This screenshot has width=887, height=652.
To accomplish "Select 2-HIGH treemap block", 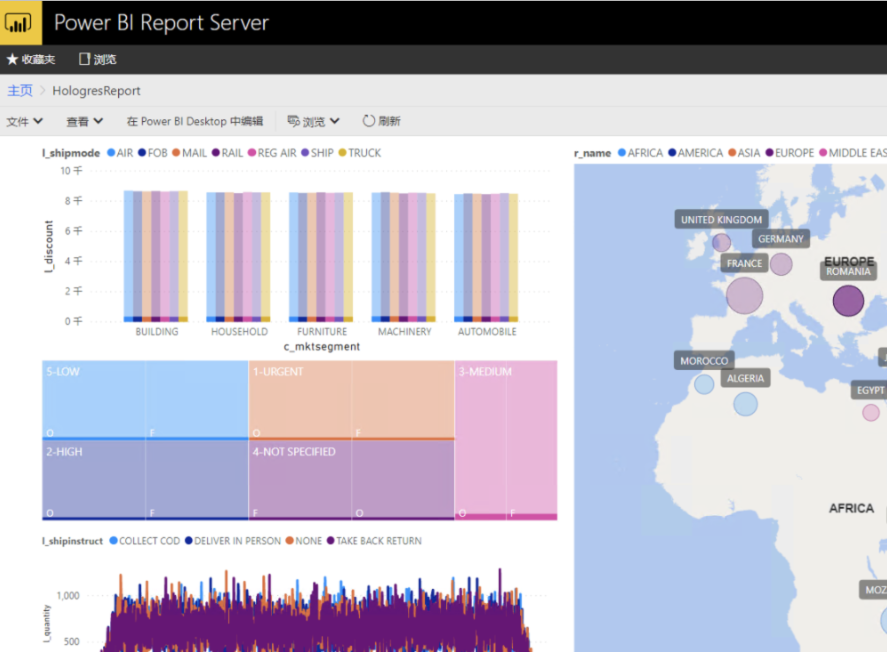I will tap(145, 480).
